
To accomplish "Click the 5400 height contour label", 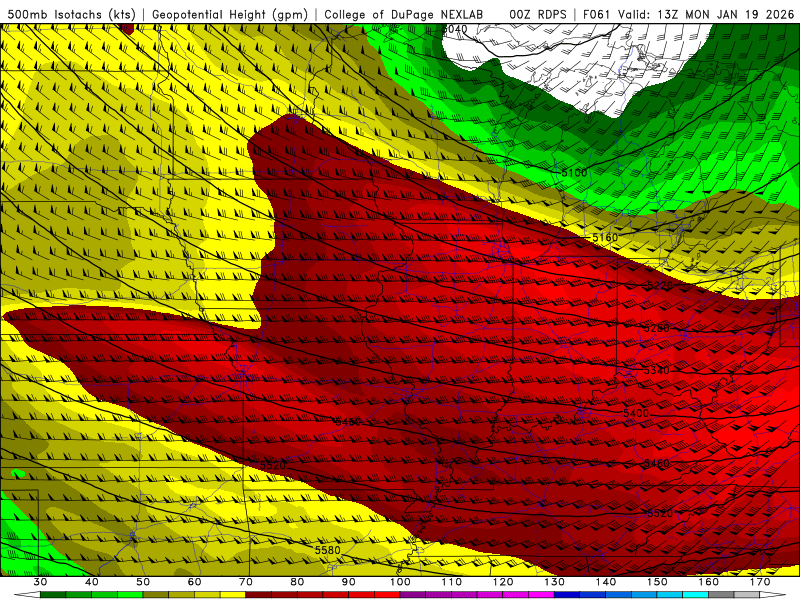I will click(636, 413).
